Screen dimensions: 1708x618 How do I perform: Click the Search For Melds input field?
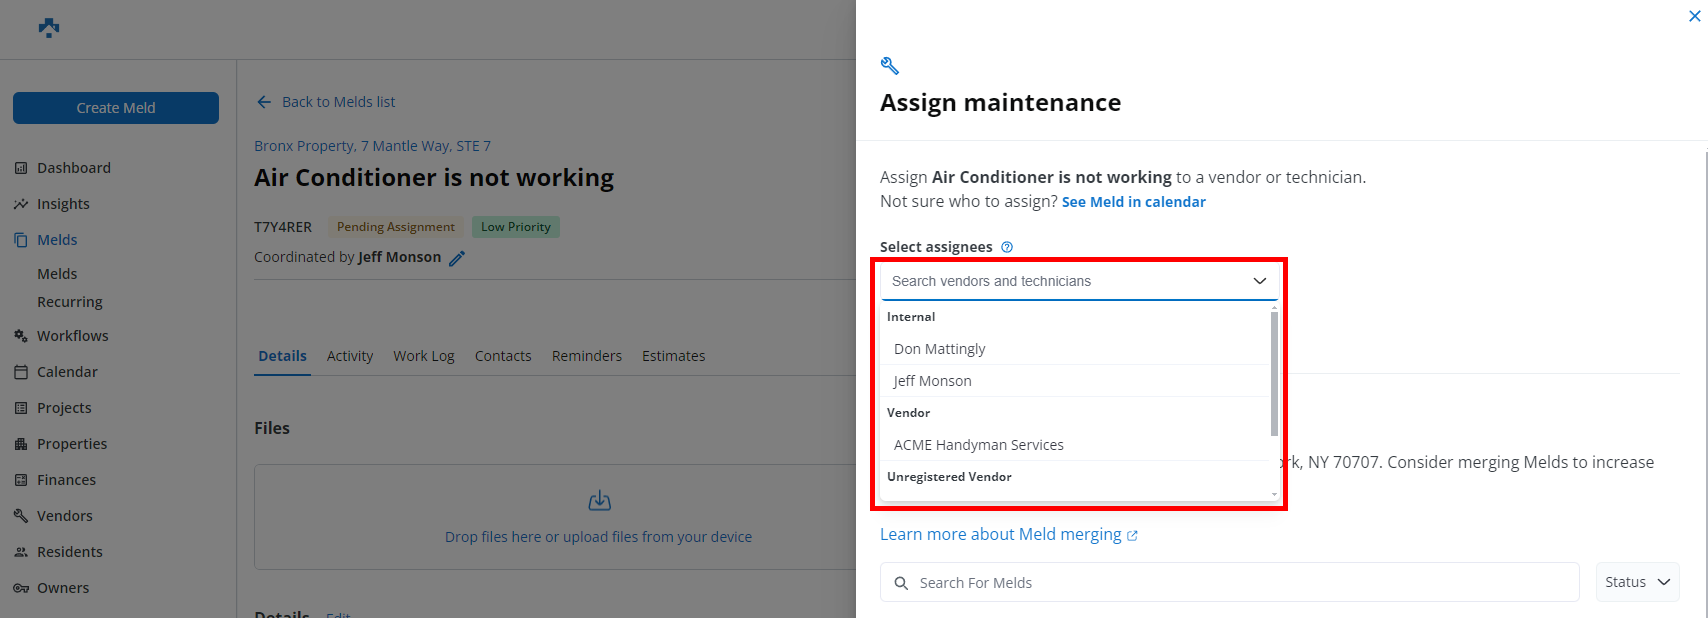[x=1240, y=582]
